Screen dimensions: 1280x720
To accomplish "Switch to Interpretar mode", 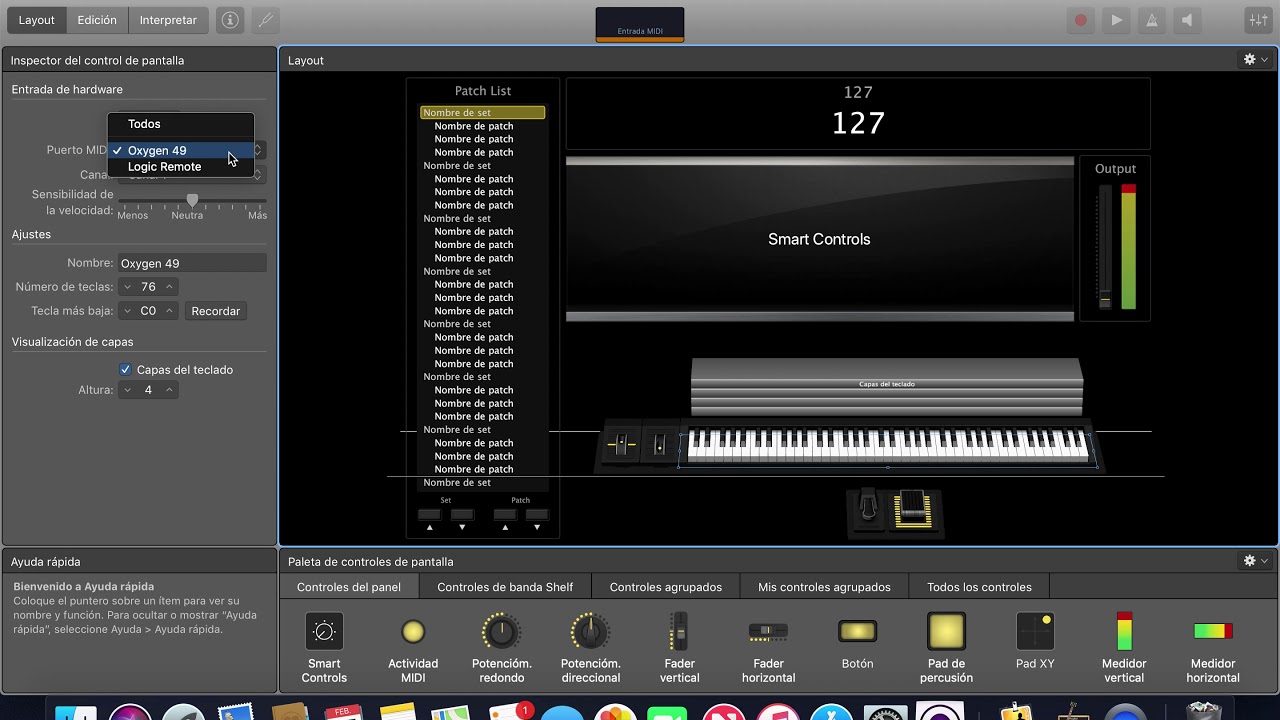I will click(x=168, y=20).
